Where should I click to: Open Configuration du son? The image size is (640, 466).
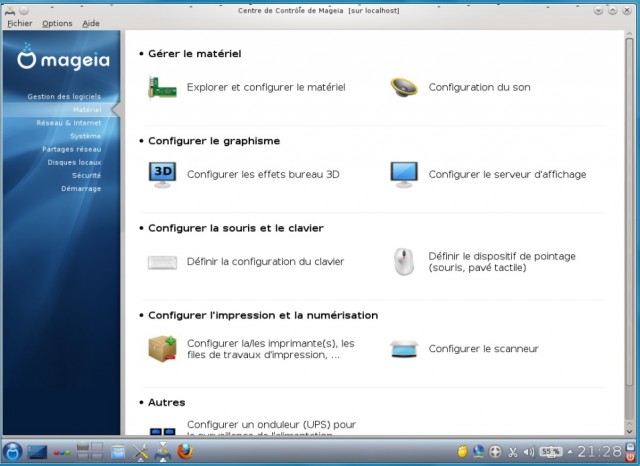(x=480, y=87)
